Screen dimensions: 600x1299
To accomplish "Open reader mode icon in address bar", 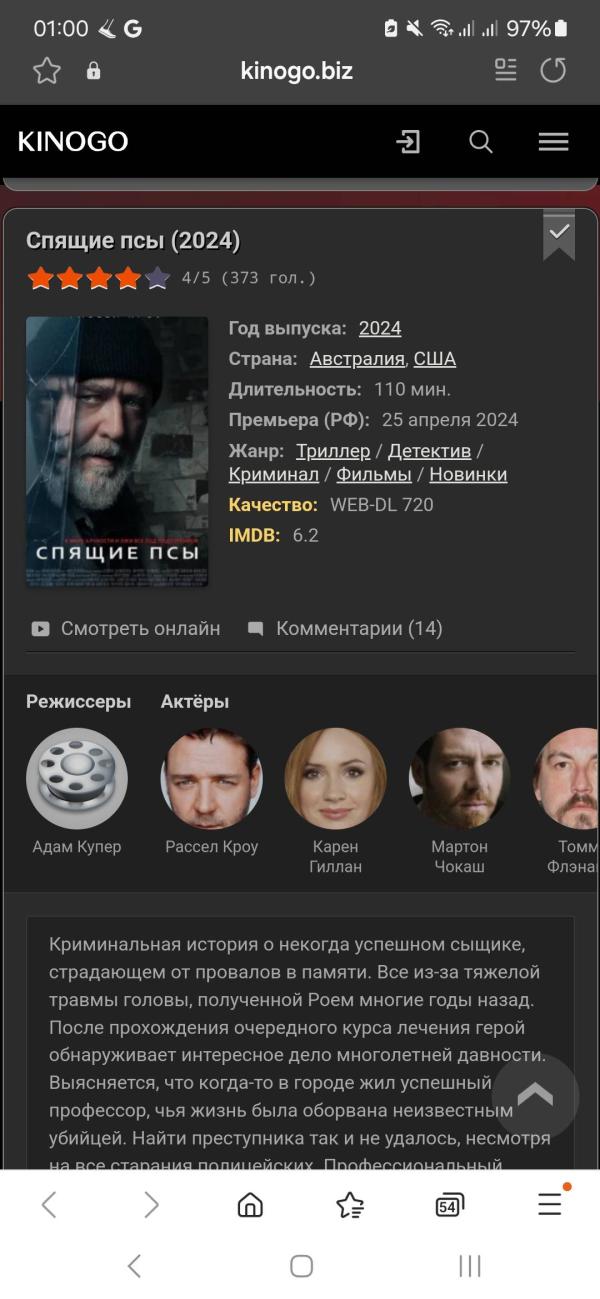I will [506, 69].
